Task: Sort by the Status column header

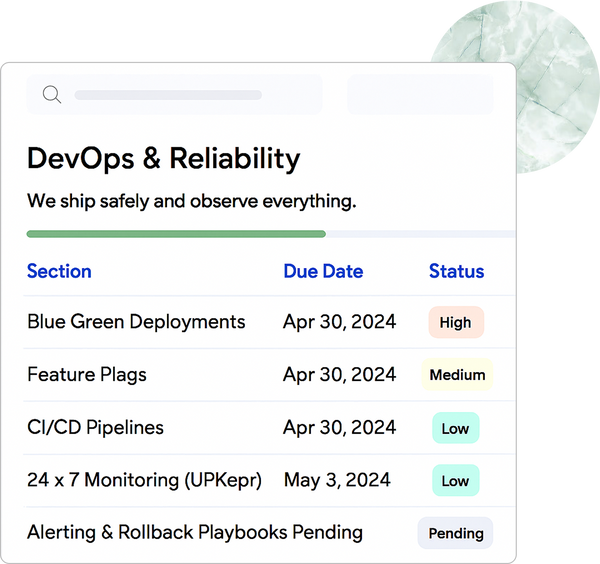Action: coord(456,271)
